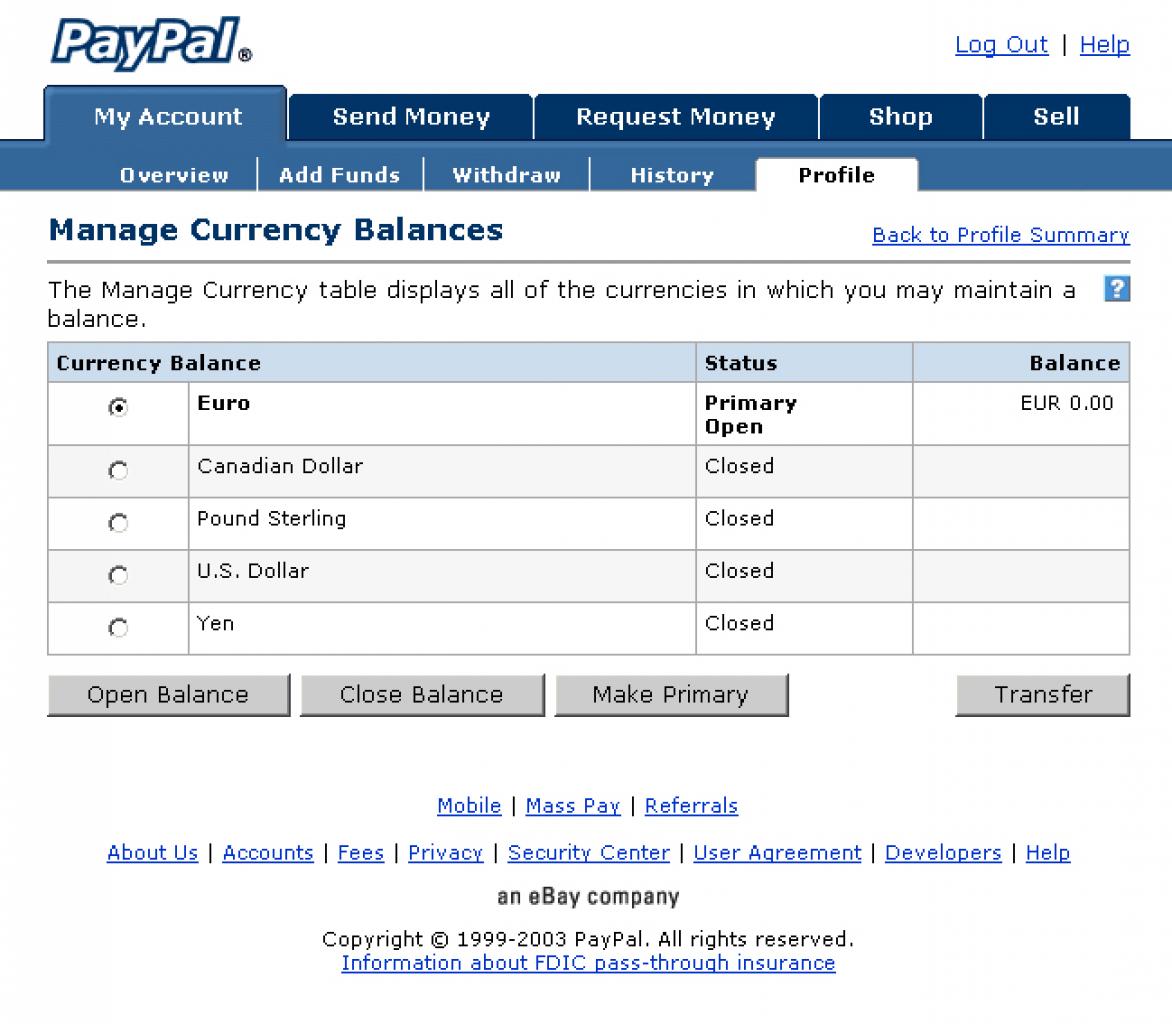This screenshot has width=1172, height=1024.
Task: Click 'Closed' status in Canadian Dollar row
Action: (x=739, y=466)
